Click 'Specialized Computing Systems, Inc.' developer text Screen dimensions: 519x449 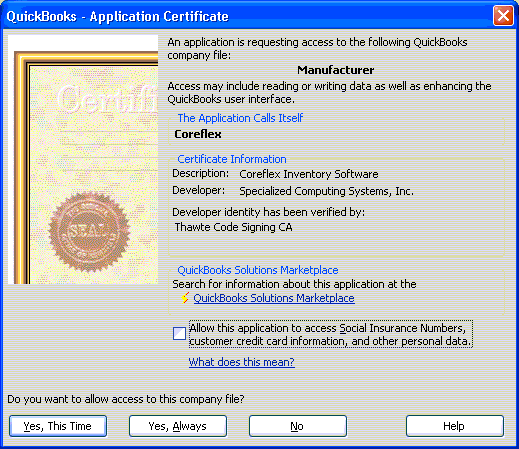pyautogui.click(x=326, y=191)
